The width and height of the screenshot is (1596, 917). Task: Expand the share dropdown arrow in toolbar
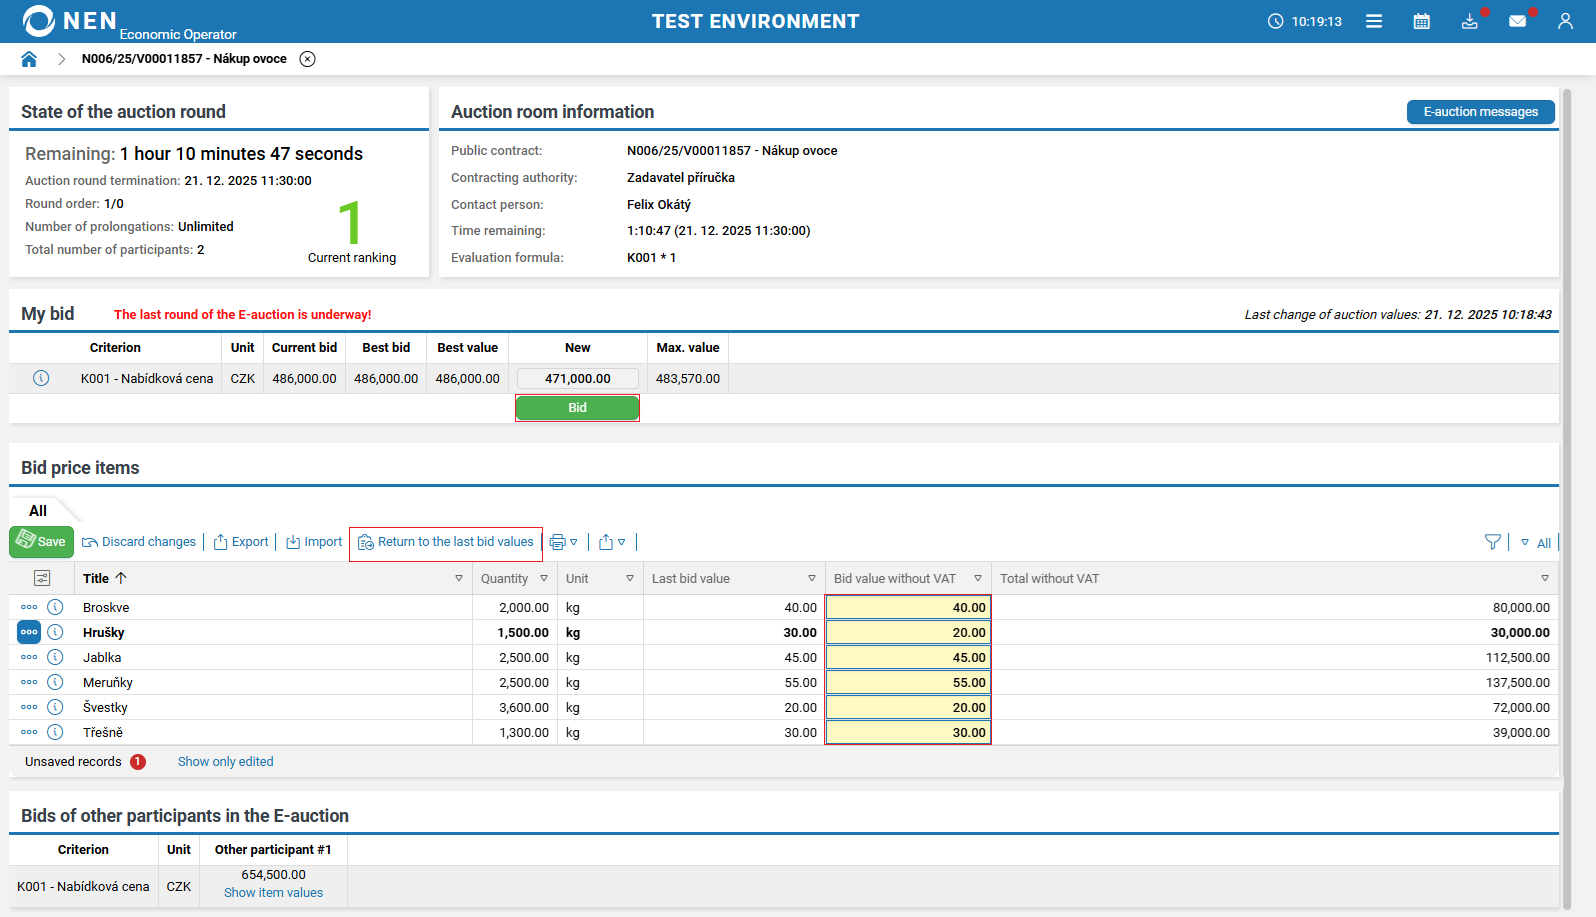621,542
